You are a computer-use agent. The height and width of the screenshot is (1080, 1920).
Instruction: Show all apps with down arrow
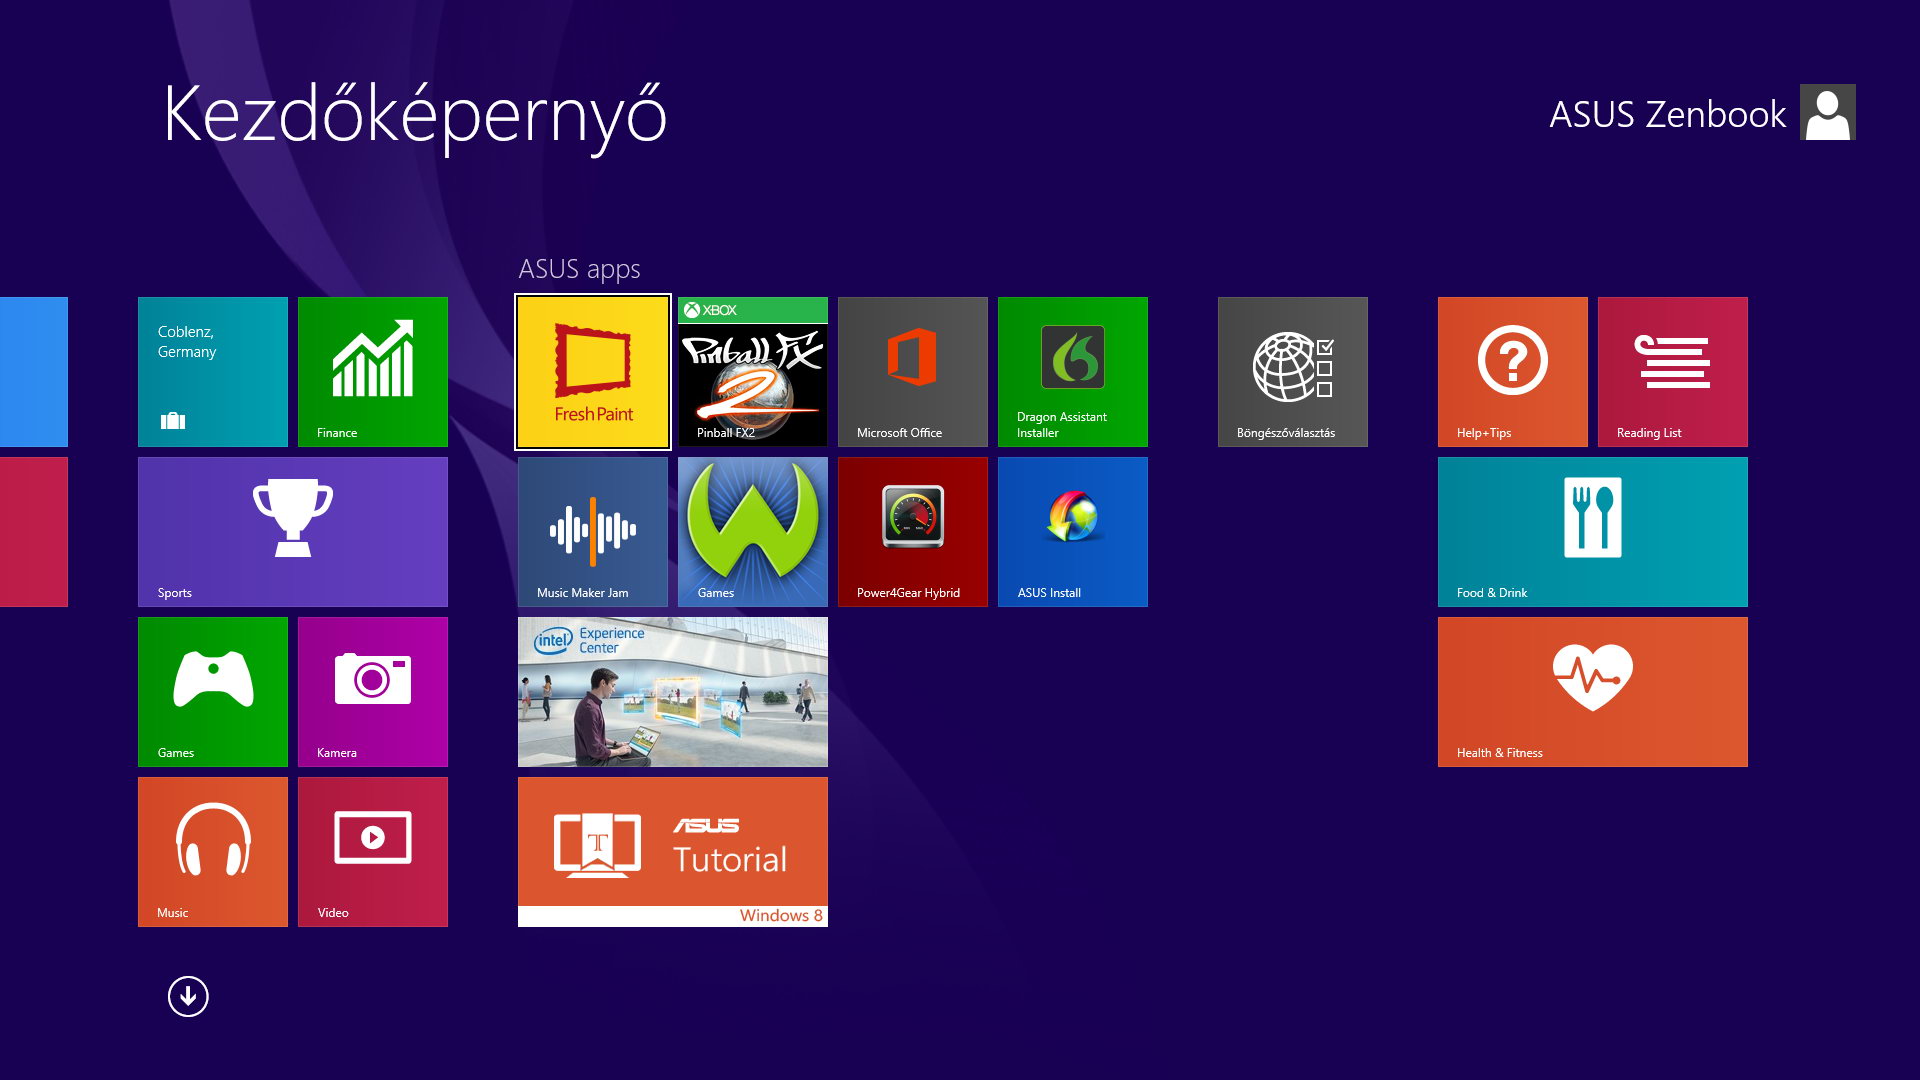188,996
